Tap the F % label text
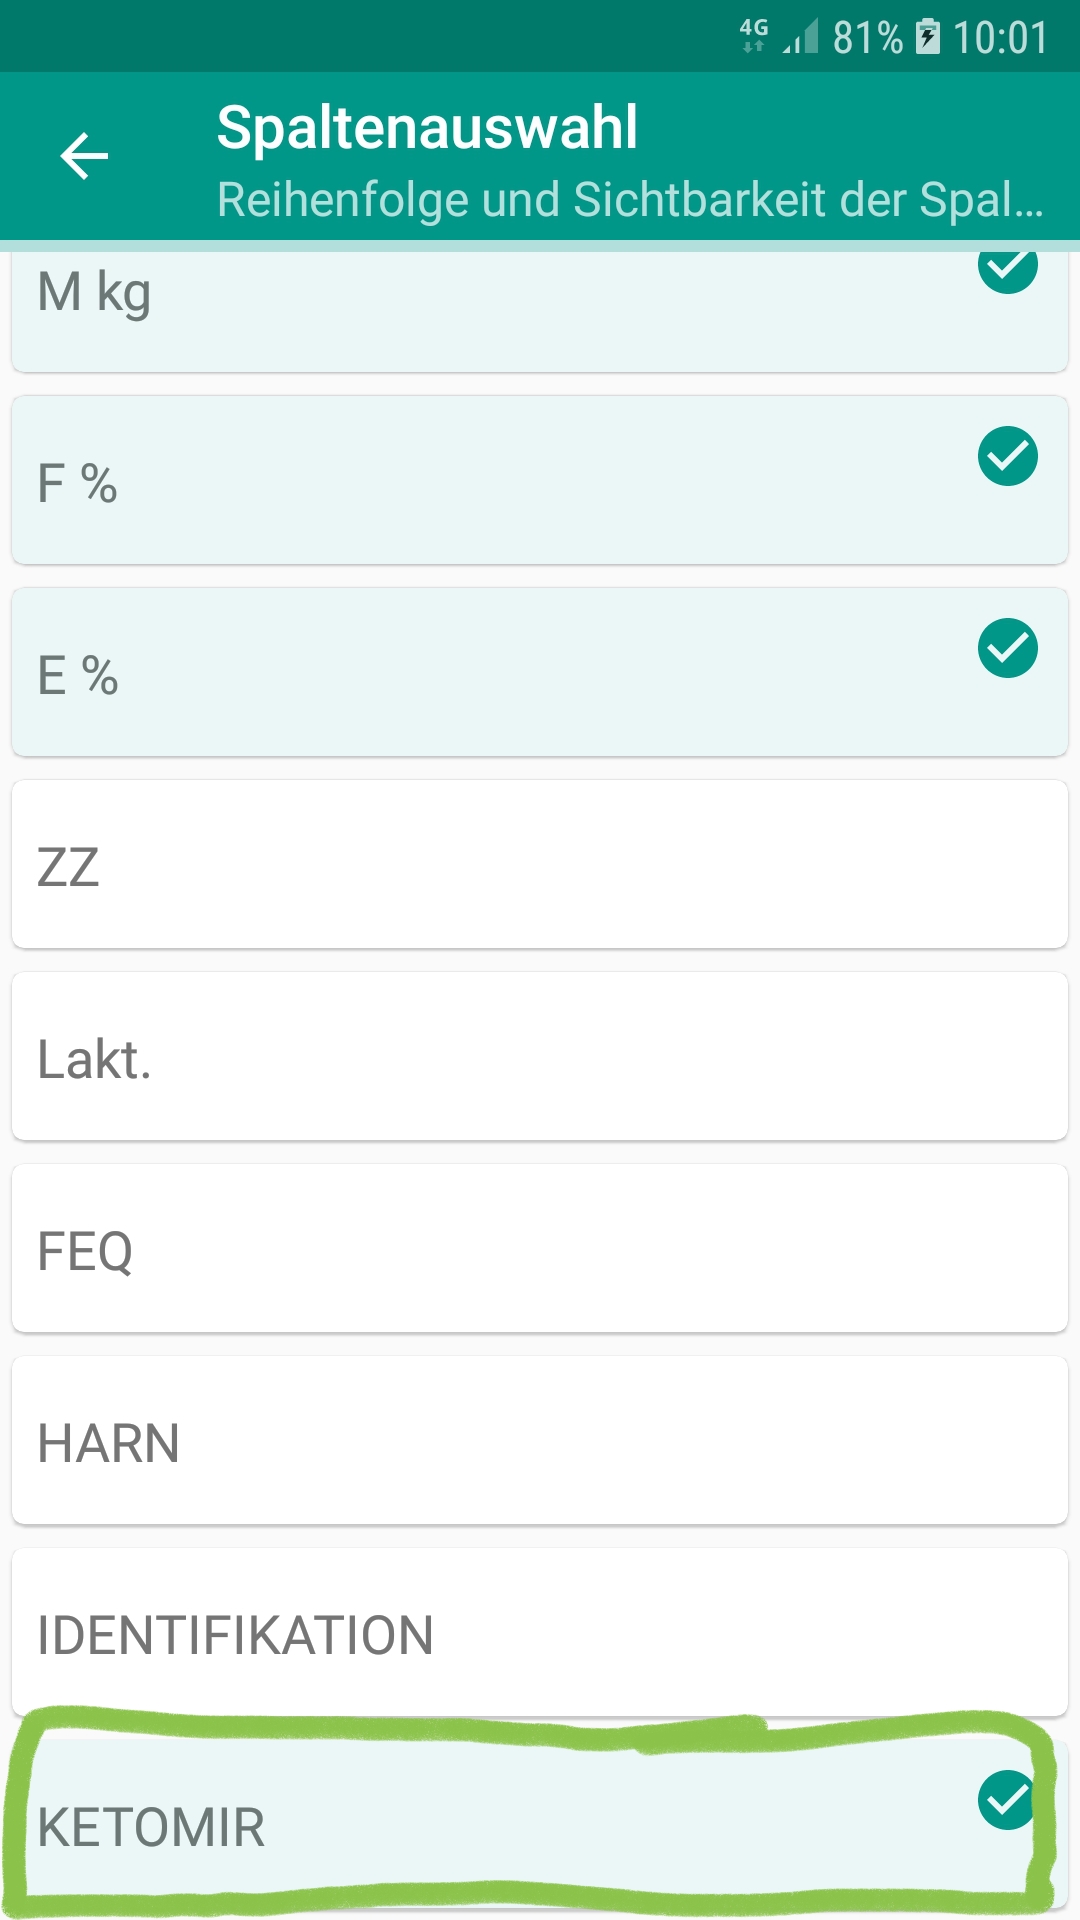 [x=77, y=483]
